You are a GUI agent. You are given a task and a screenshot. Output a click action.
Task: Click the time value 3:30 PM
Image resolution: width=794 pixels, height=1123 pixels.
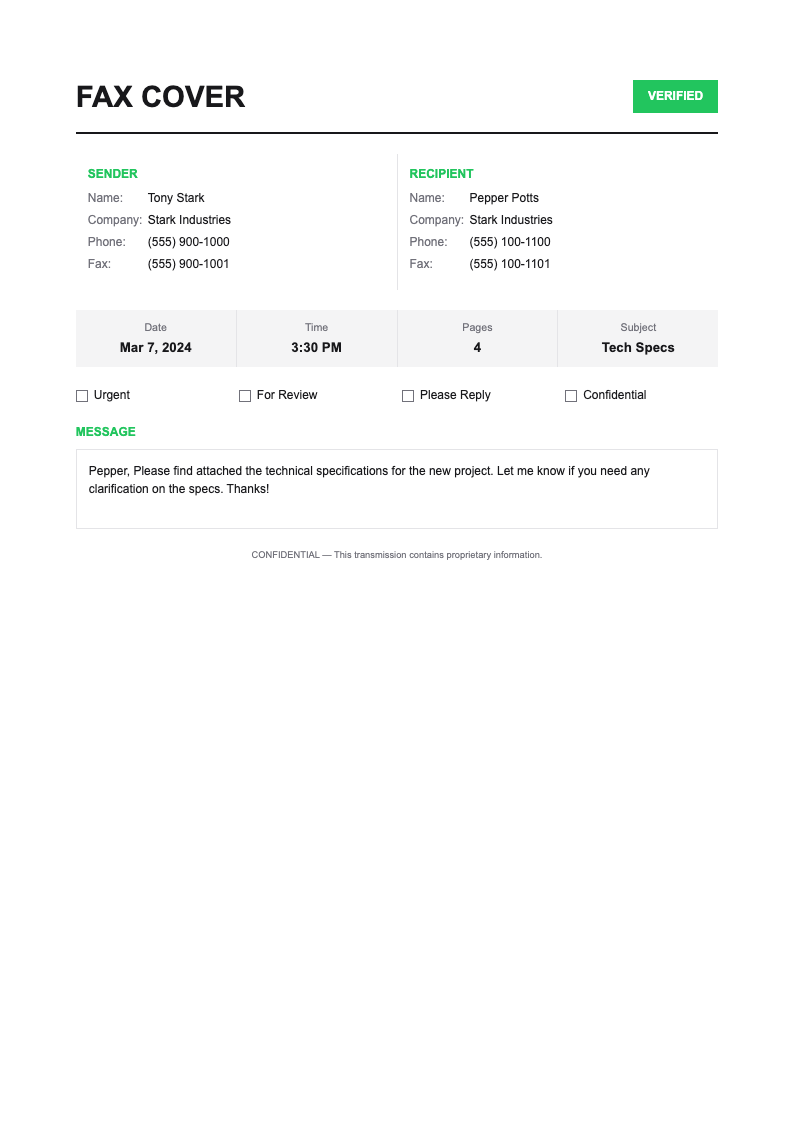pyautogui.click(x=316, y=348)
